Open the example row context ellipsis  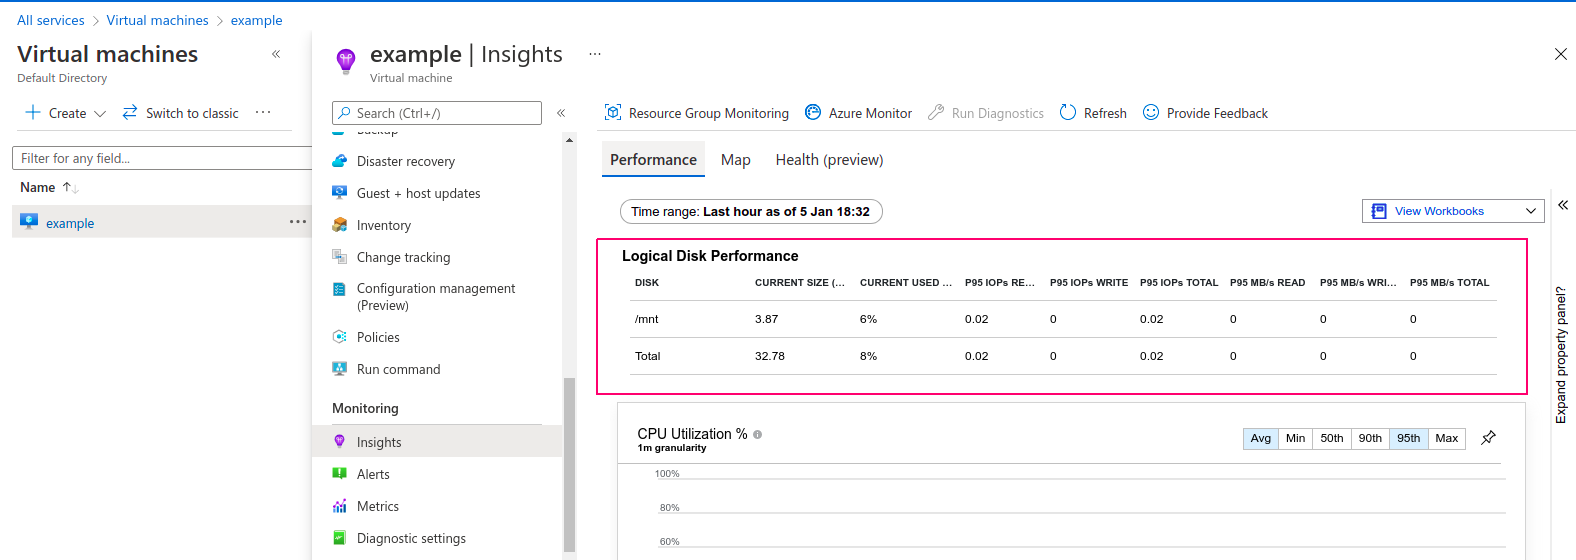[298, 222]
